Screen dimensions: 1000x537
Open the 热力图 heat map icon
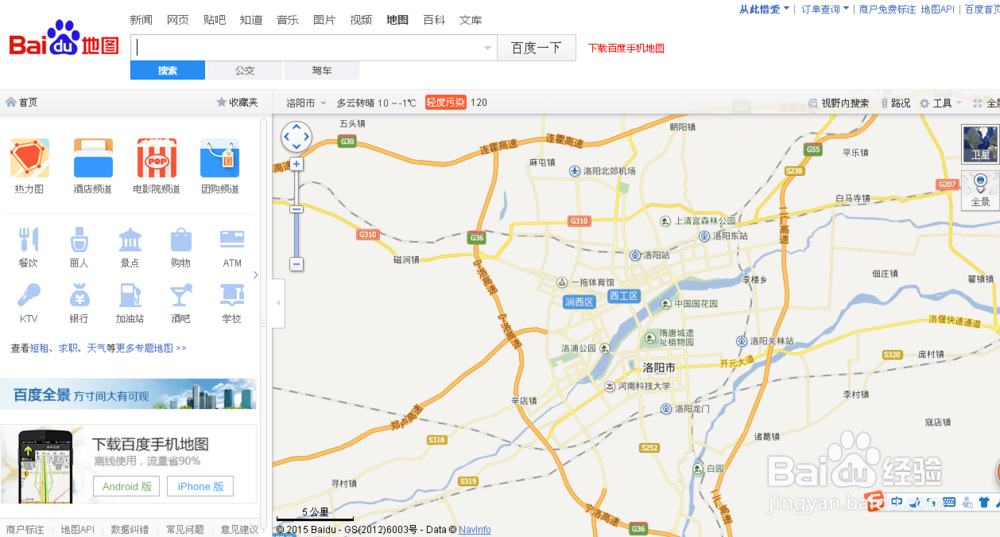(x=29, y=158)
